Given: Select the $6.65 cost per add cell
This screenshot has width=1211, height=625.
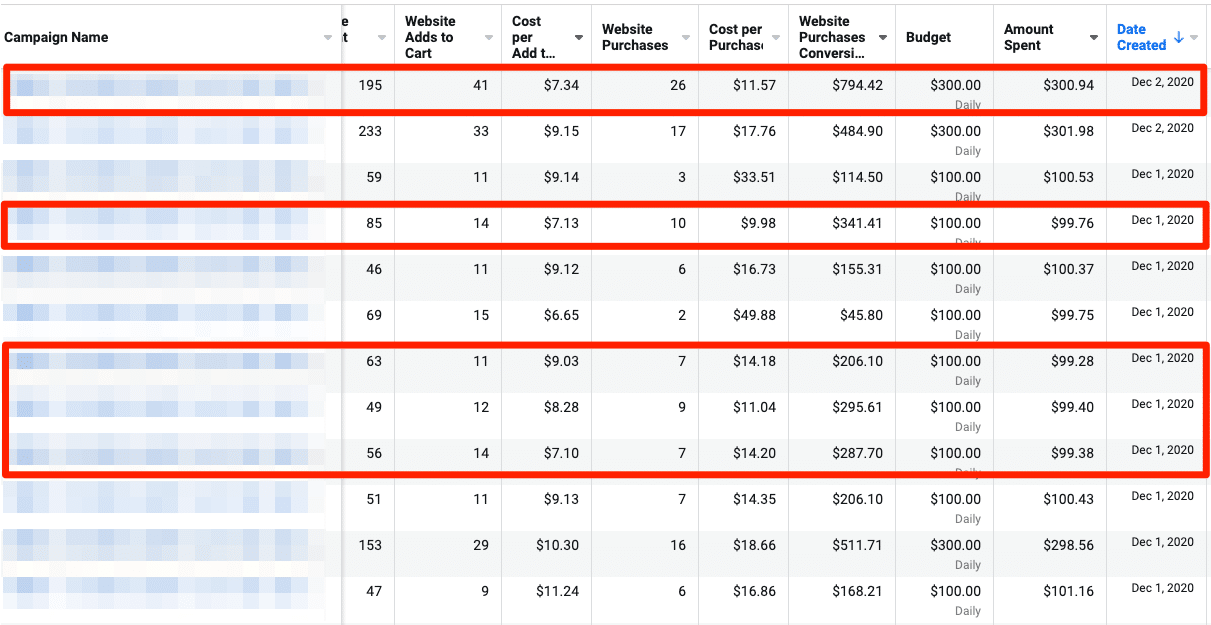Looking at the screenshot, I should pos(558,315).
